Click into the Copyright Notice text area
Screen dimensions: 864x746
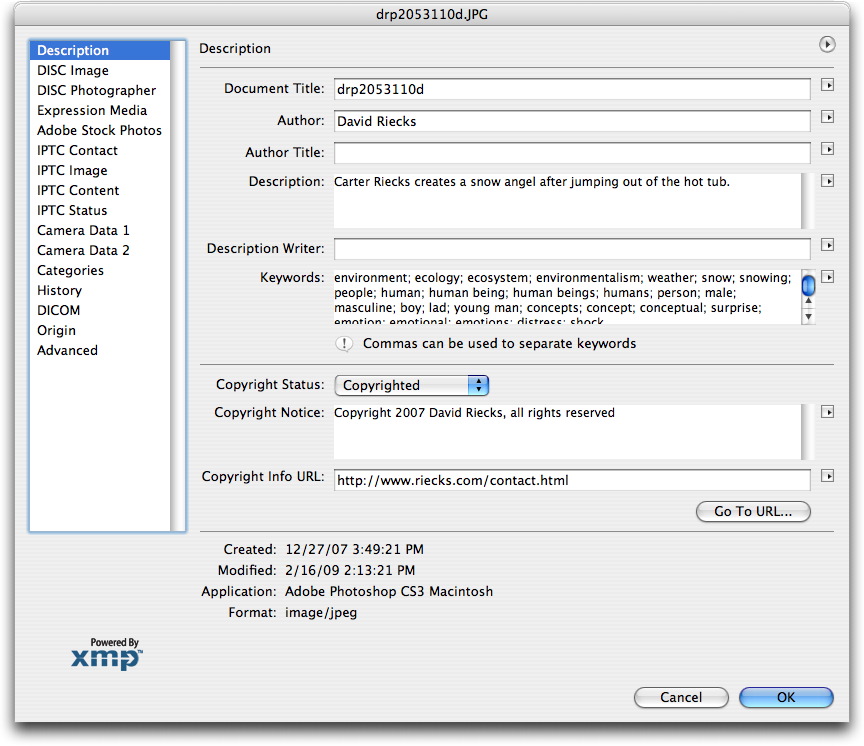point(568,432)
